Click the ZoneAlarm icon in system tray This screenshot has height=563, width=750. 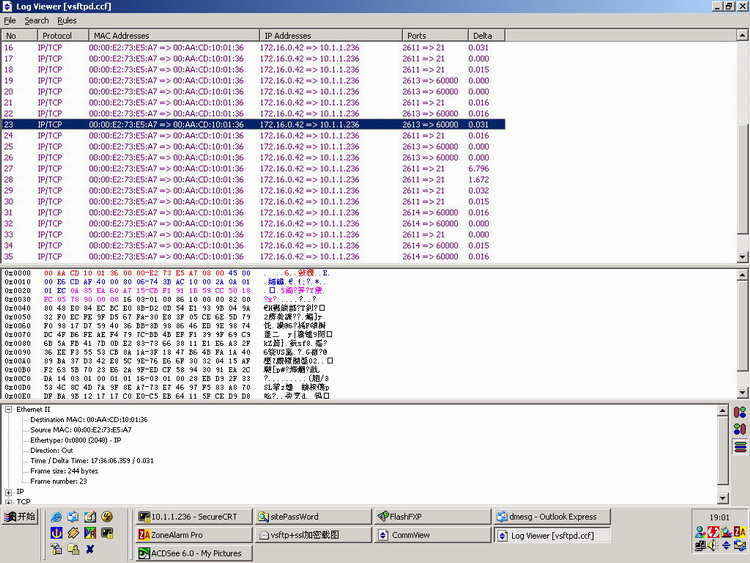pyautogui.click(x=739, y=531)
